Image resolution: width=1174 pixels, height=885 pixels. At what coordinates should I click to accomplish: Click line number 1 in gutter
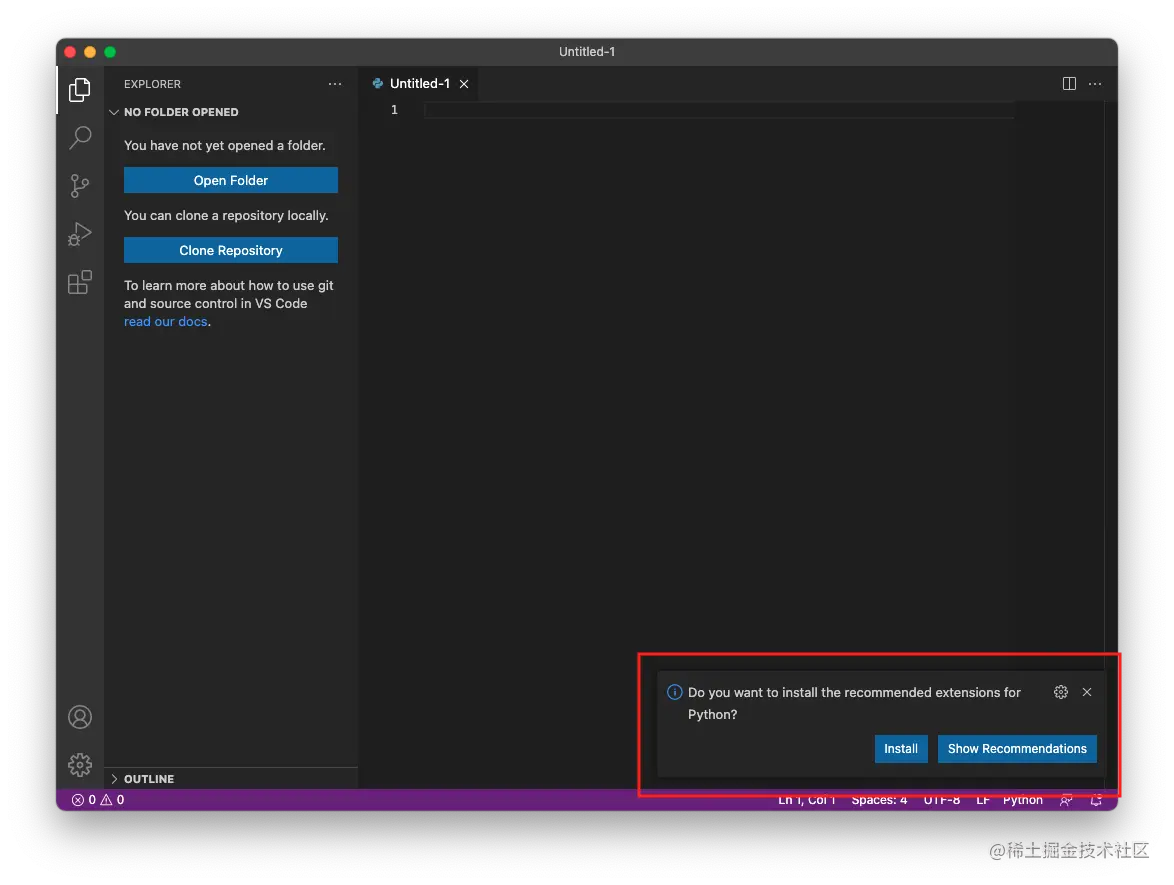point(395,110)
